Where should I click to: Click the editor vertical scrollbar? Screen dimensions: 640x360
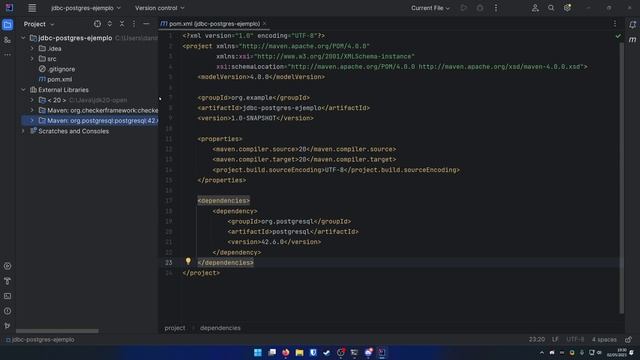622,178
